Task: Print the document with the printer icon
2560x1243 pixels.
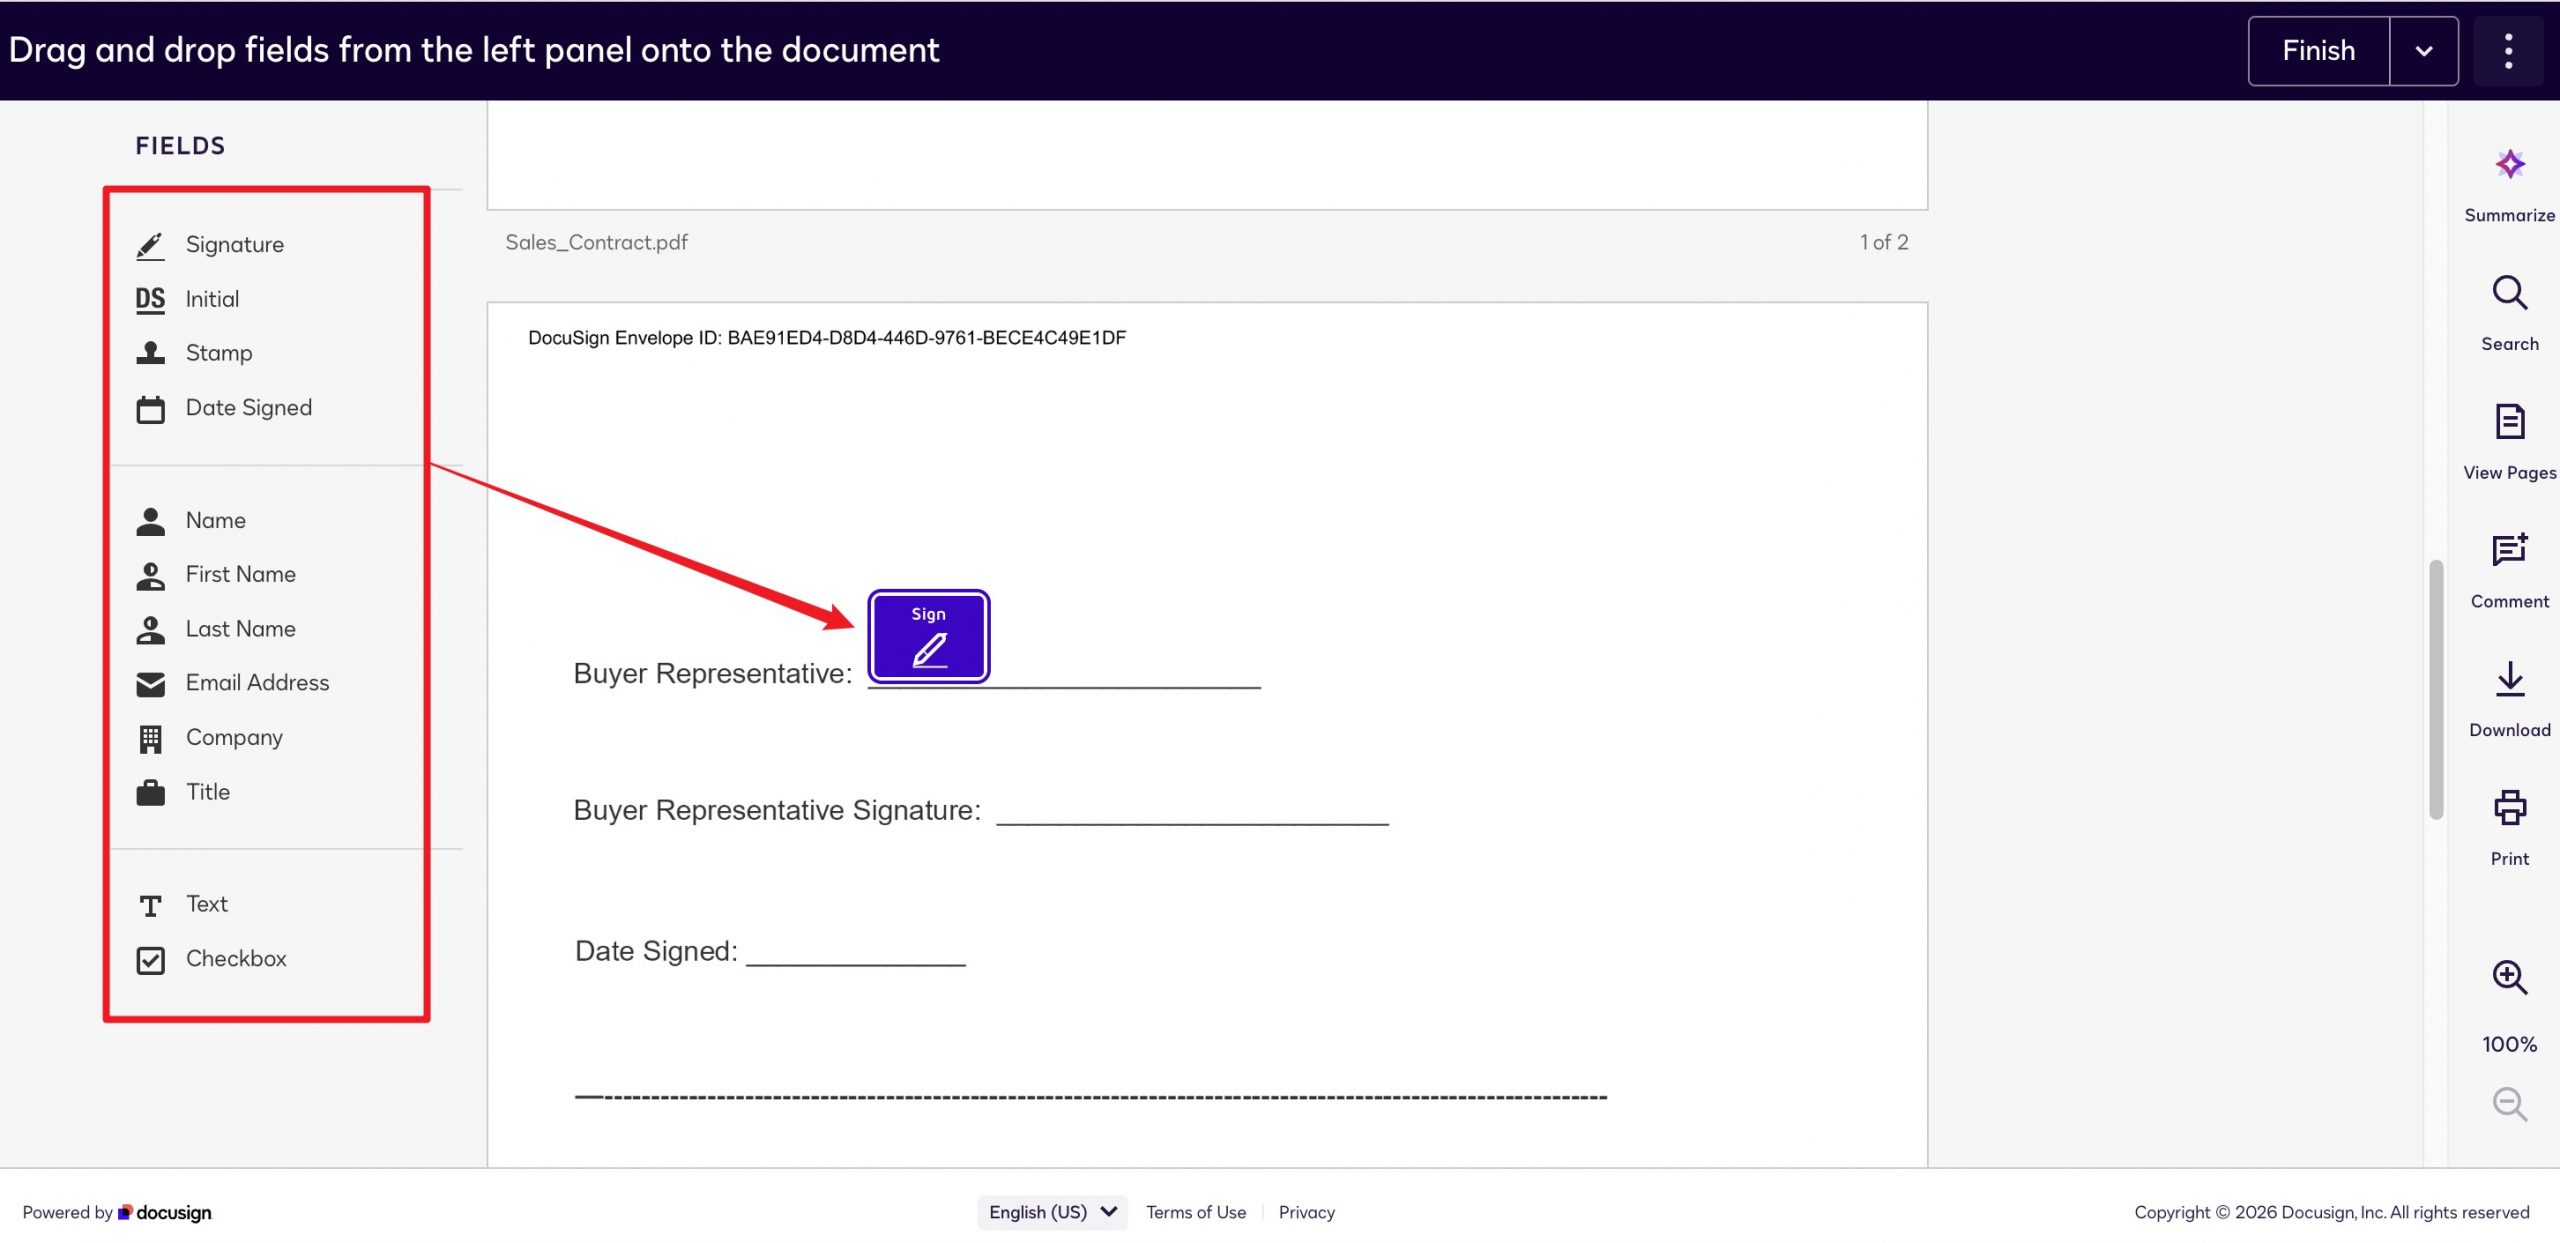Action: click(2509, 808)
